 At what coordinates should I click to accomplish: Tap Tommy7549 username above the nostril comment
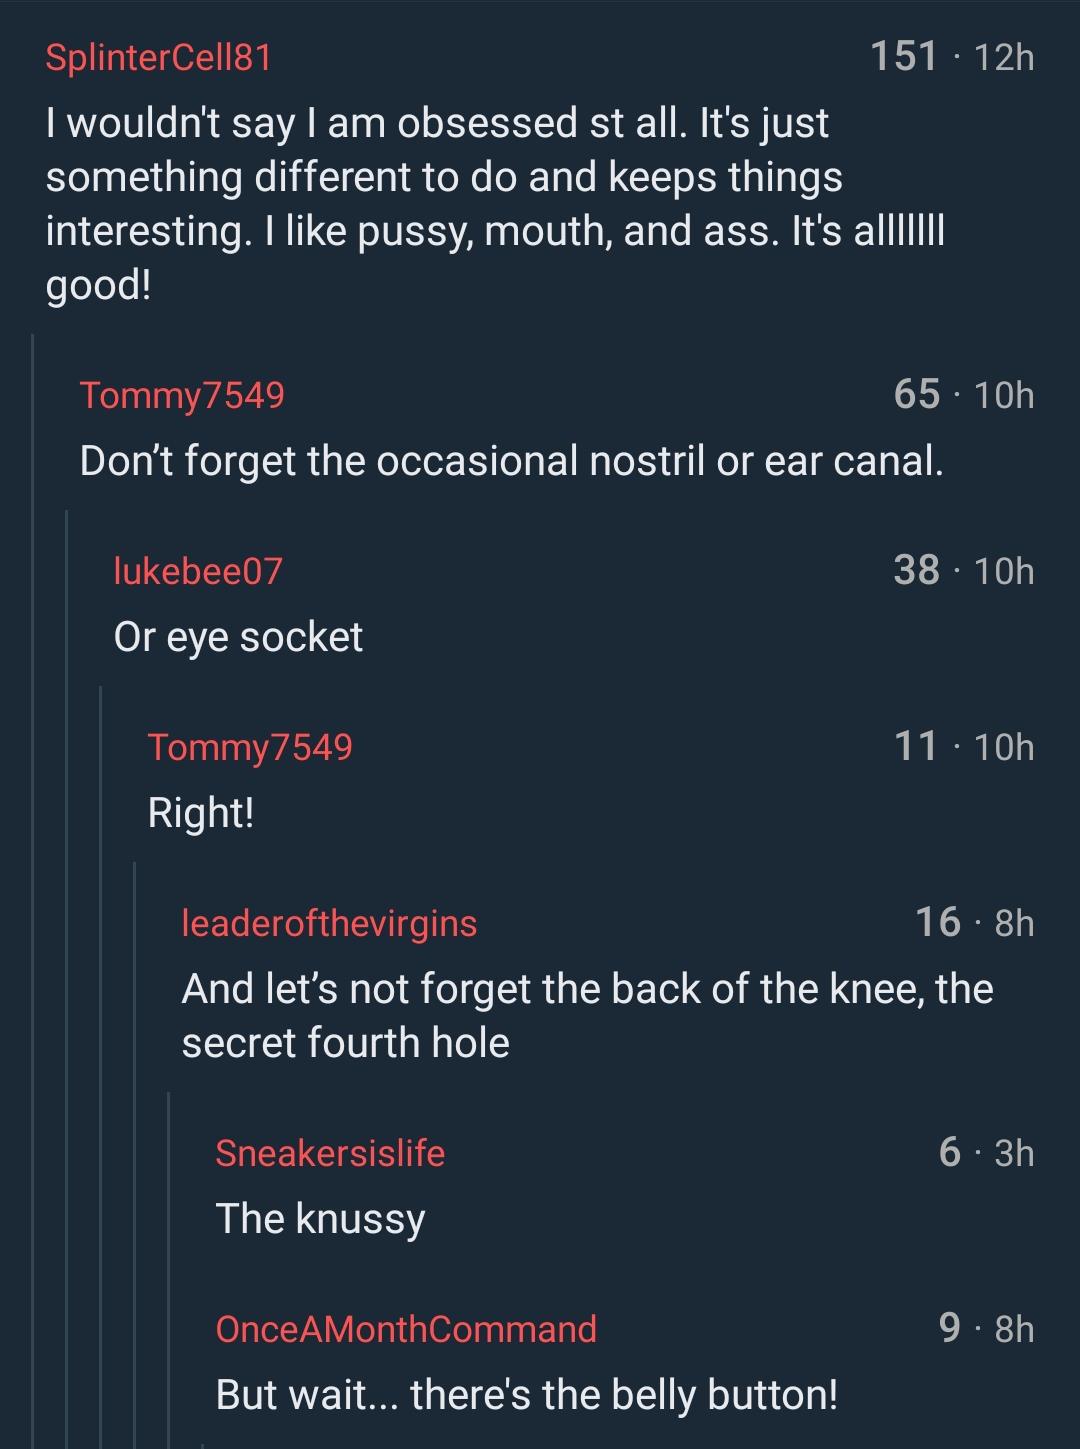pos(182,395)
